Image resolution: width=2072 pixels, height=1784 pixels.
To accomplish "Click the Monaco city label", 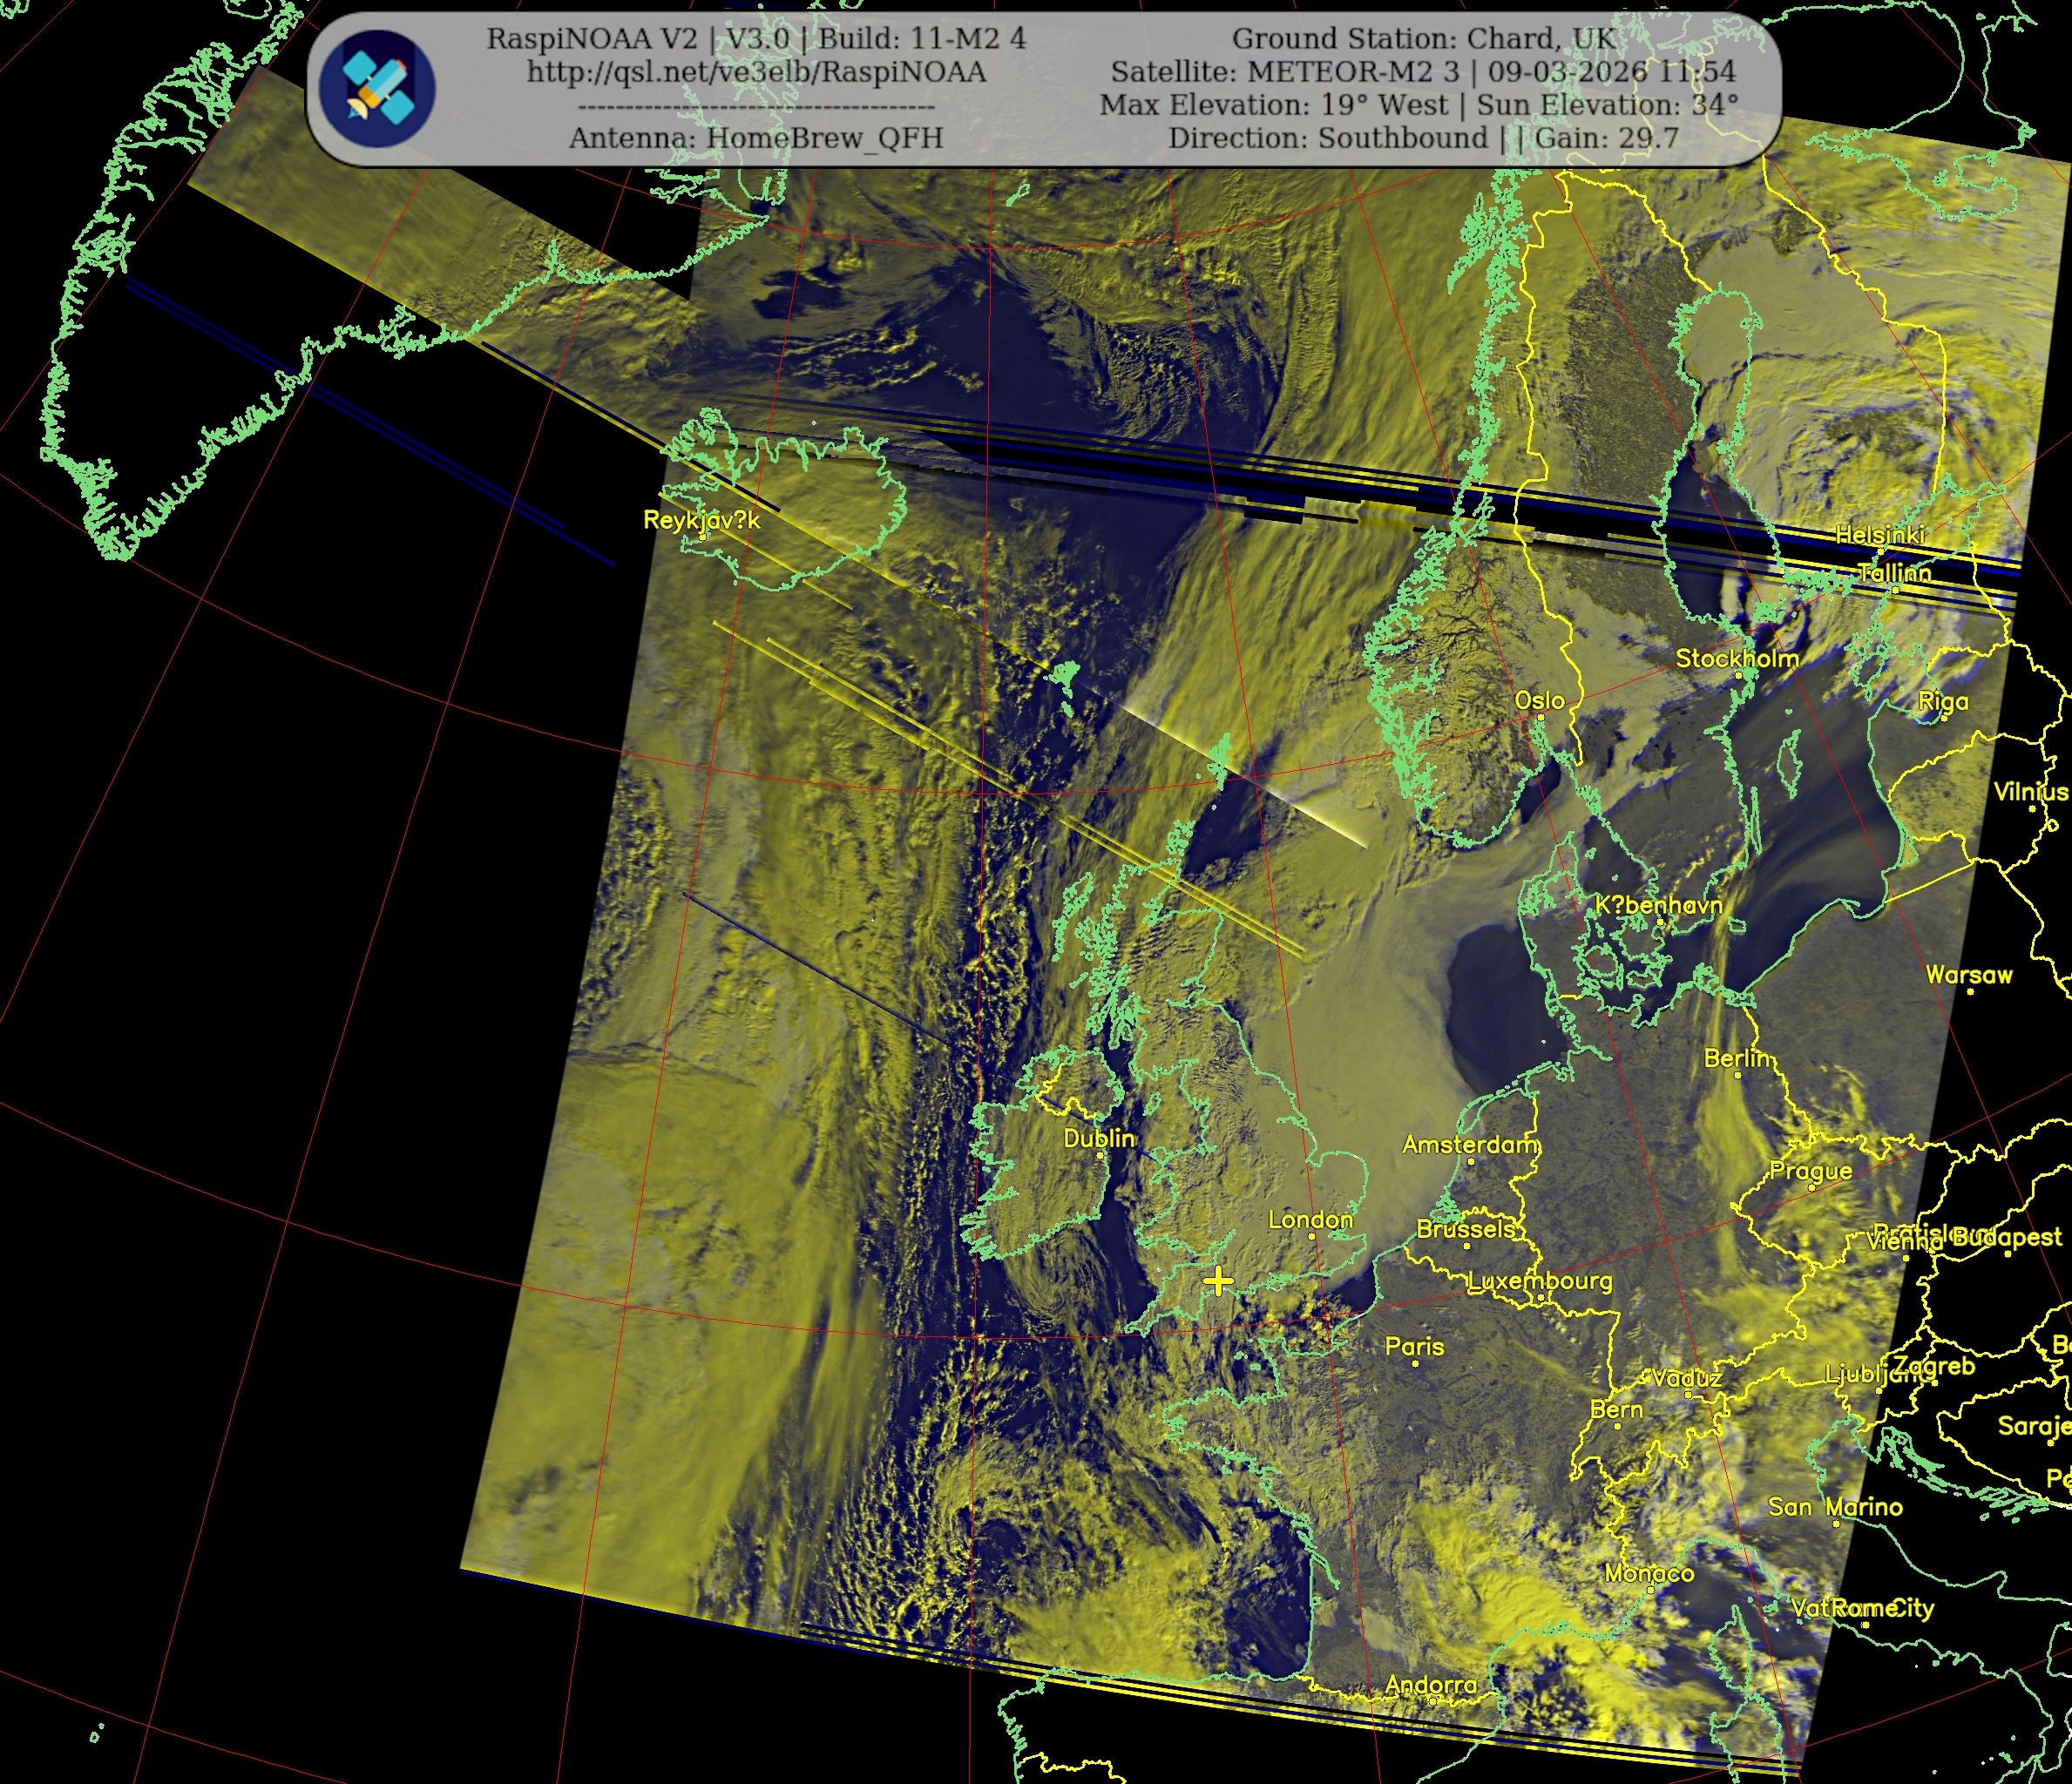I will point(1649,1573).
